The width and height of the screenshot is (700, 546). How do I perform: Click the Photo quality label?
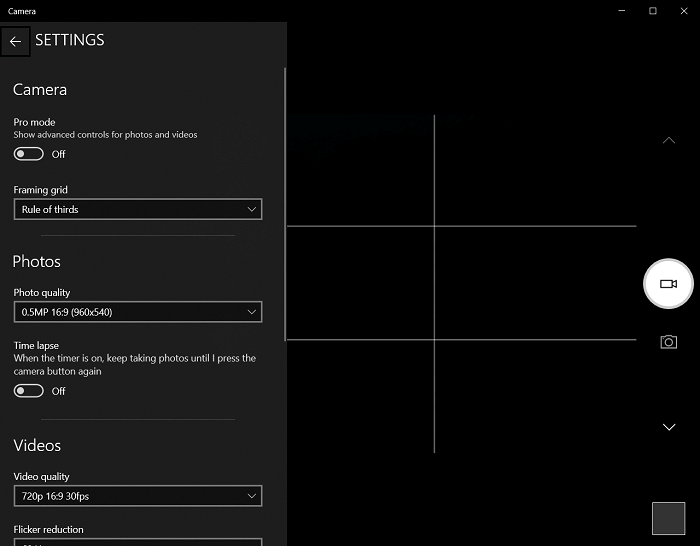(x=42, y=293)
